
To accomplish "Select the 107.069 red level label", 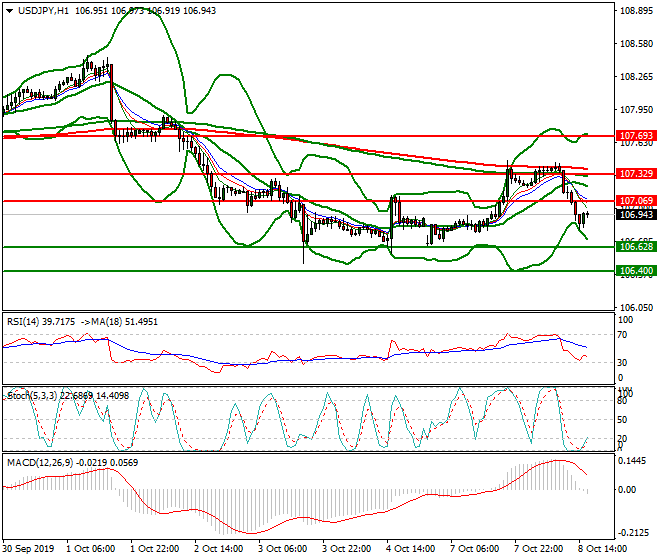I will tap(636, 200).
